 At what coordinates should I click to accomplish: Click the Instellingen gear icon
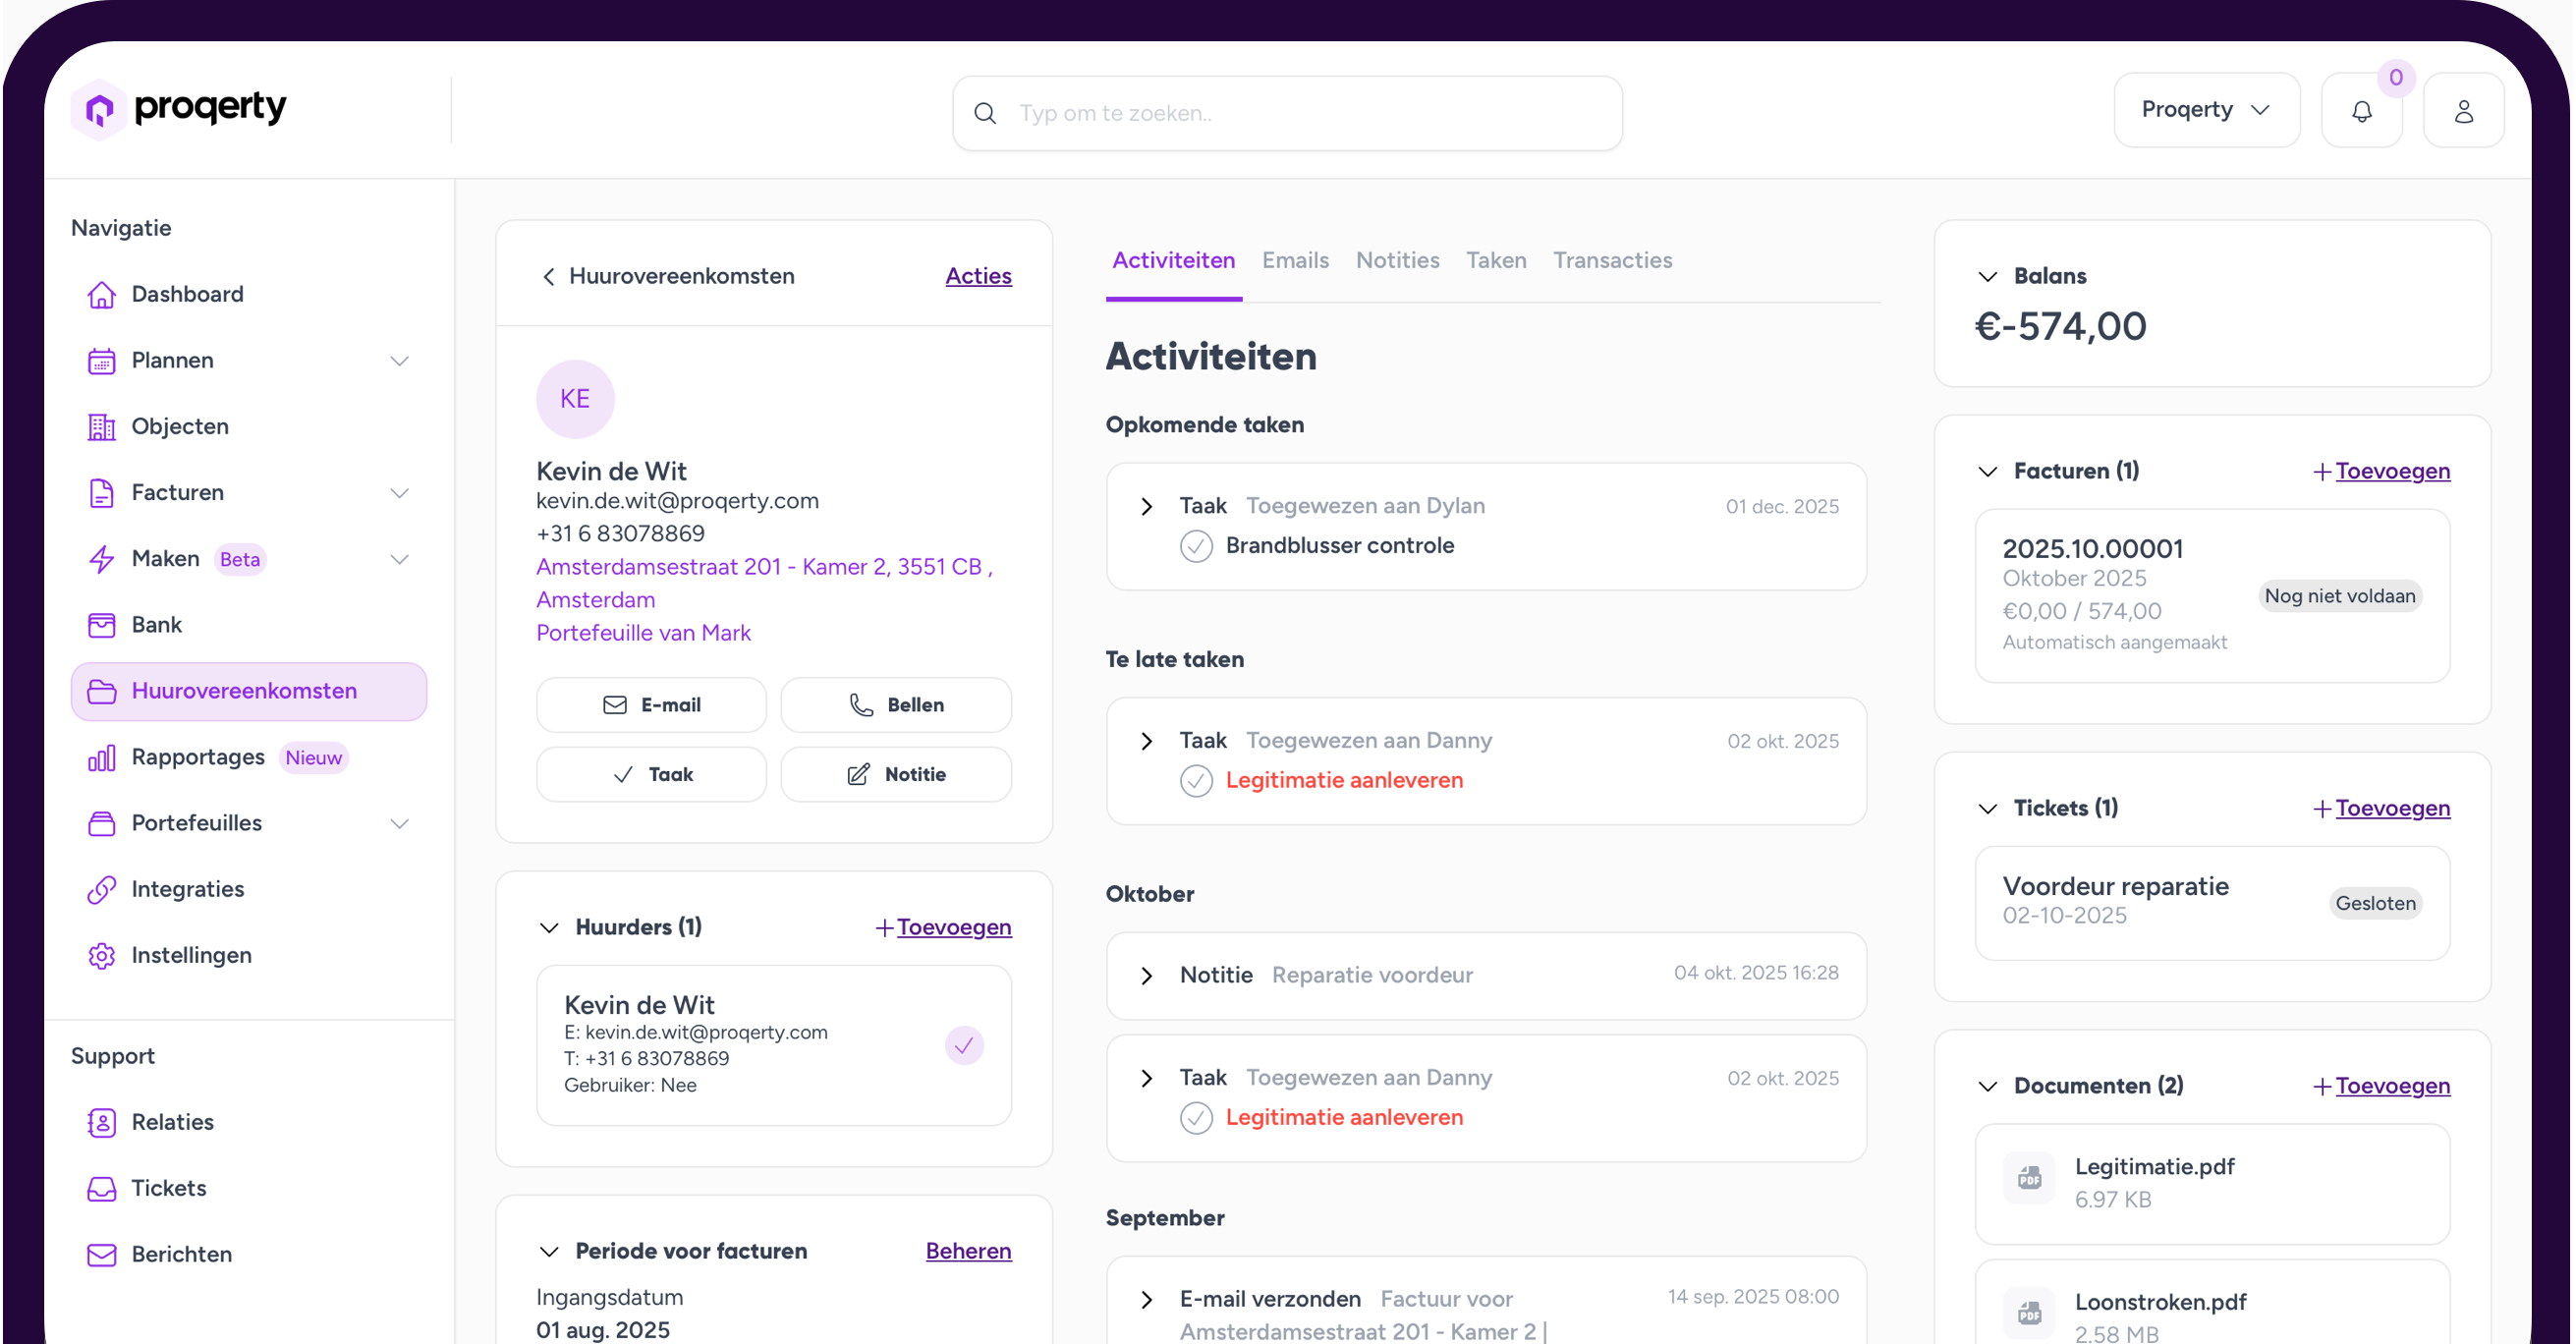click(101, 955)
